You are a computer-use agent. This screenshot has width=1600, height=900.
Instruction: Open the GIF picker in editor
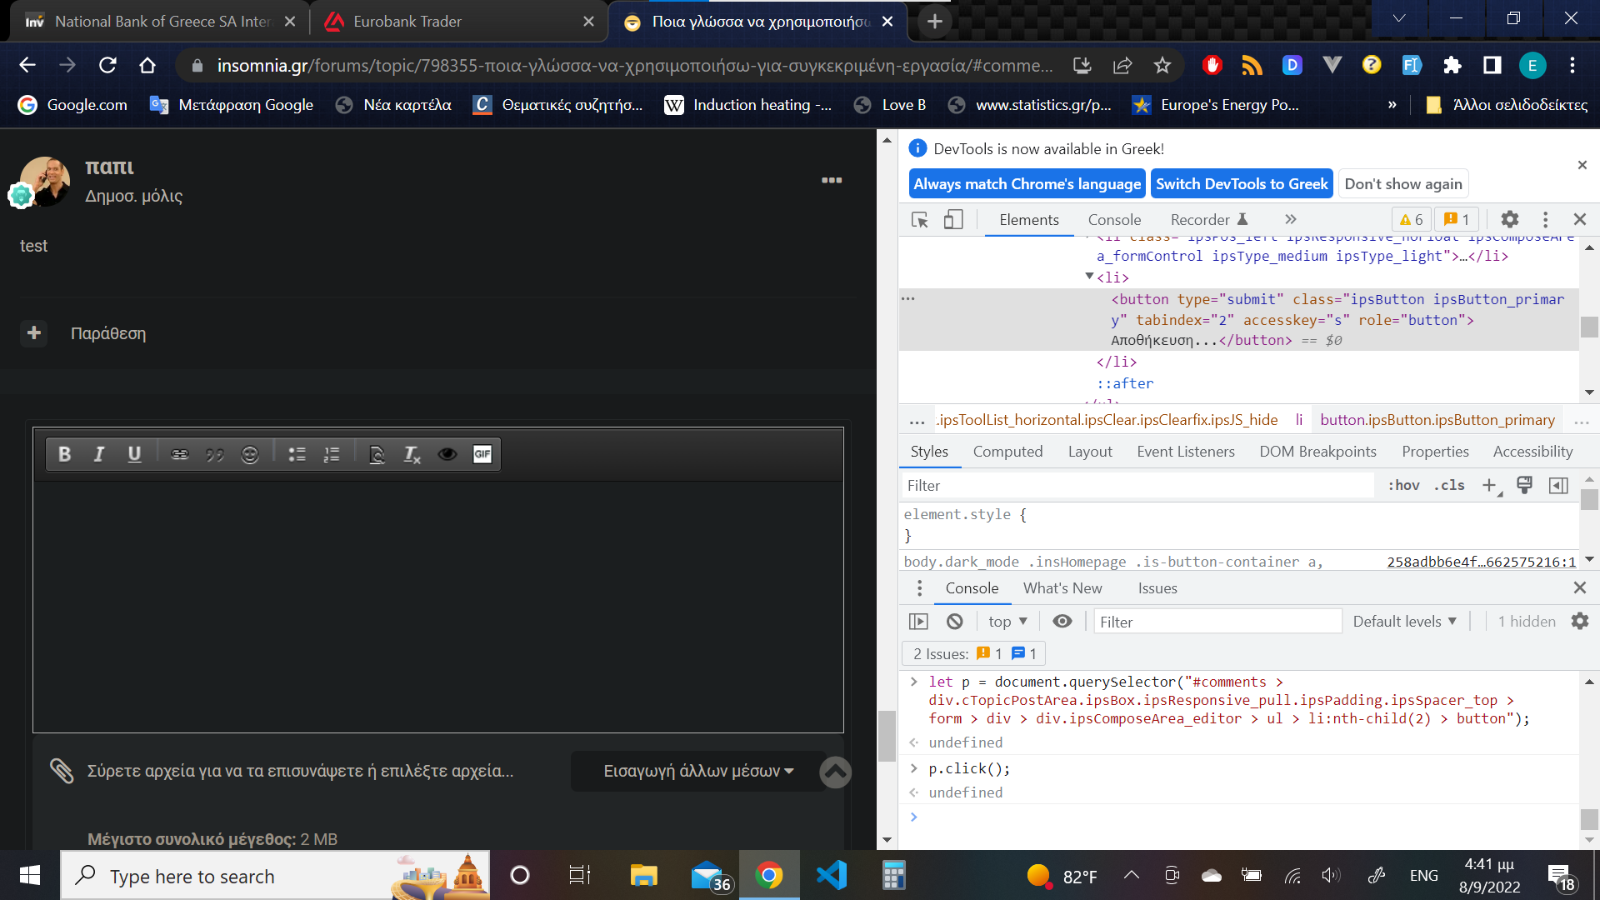coord(482,454)
